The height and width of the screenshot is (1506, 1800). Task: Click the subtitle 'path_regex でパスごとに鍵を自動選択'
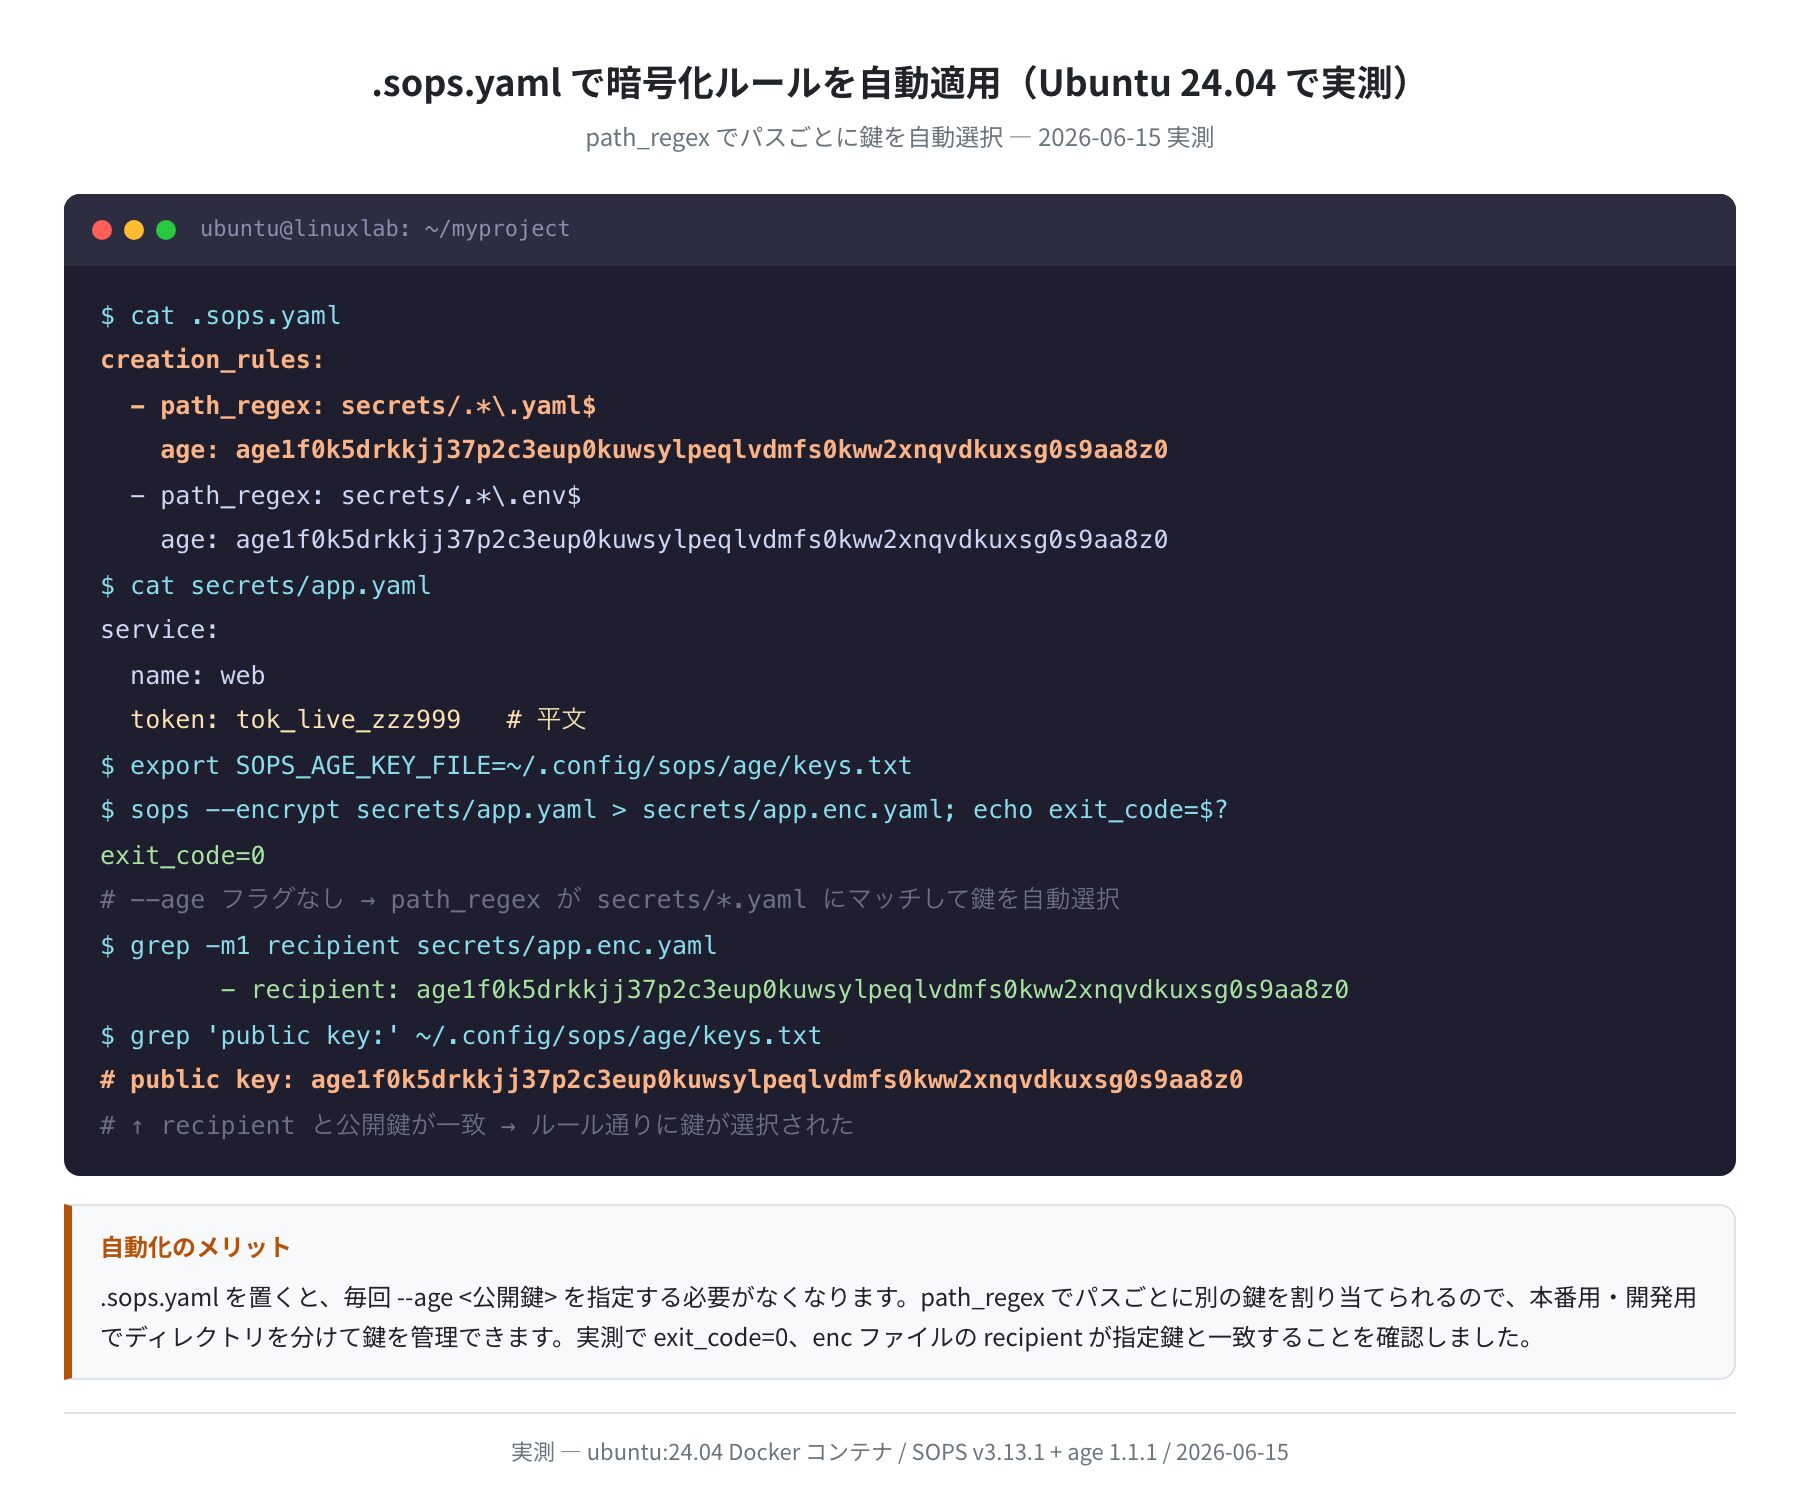point(794,137)
